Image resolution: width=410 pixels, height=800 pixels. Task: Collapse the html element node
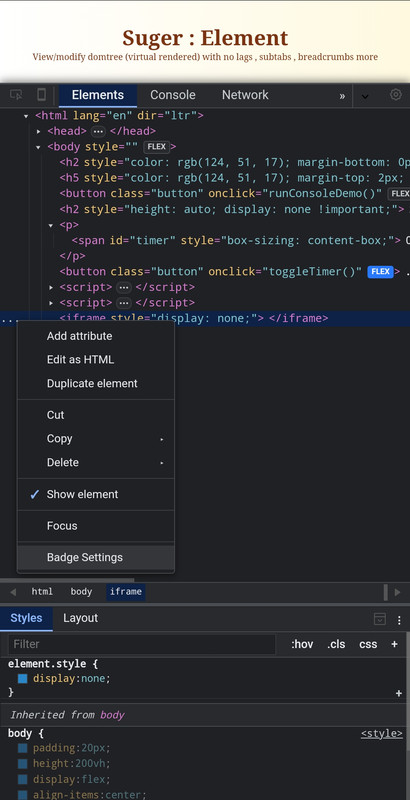(x=26, y=116)
